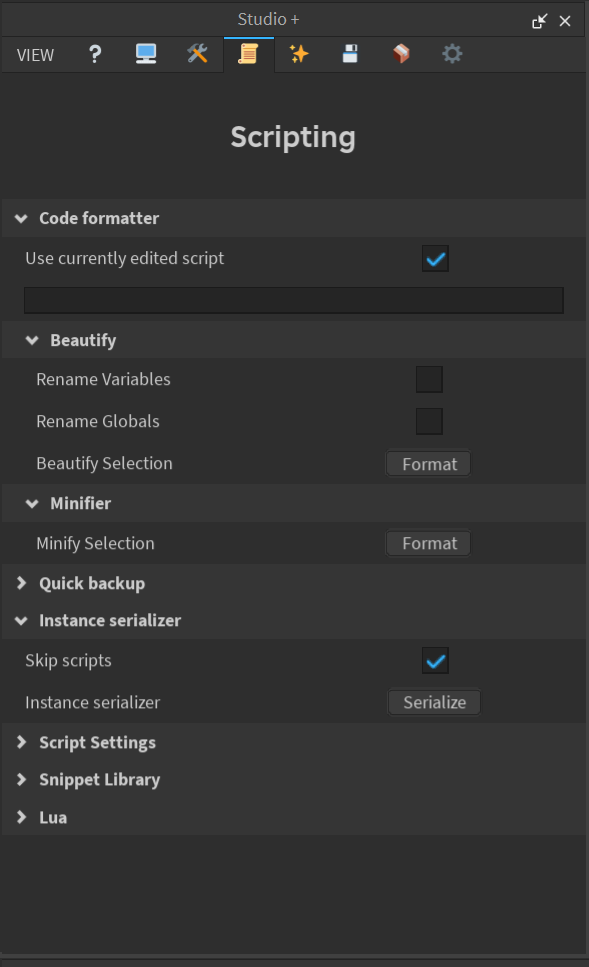Disable Skip scripts
The image size is (589, 967).
435,660
